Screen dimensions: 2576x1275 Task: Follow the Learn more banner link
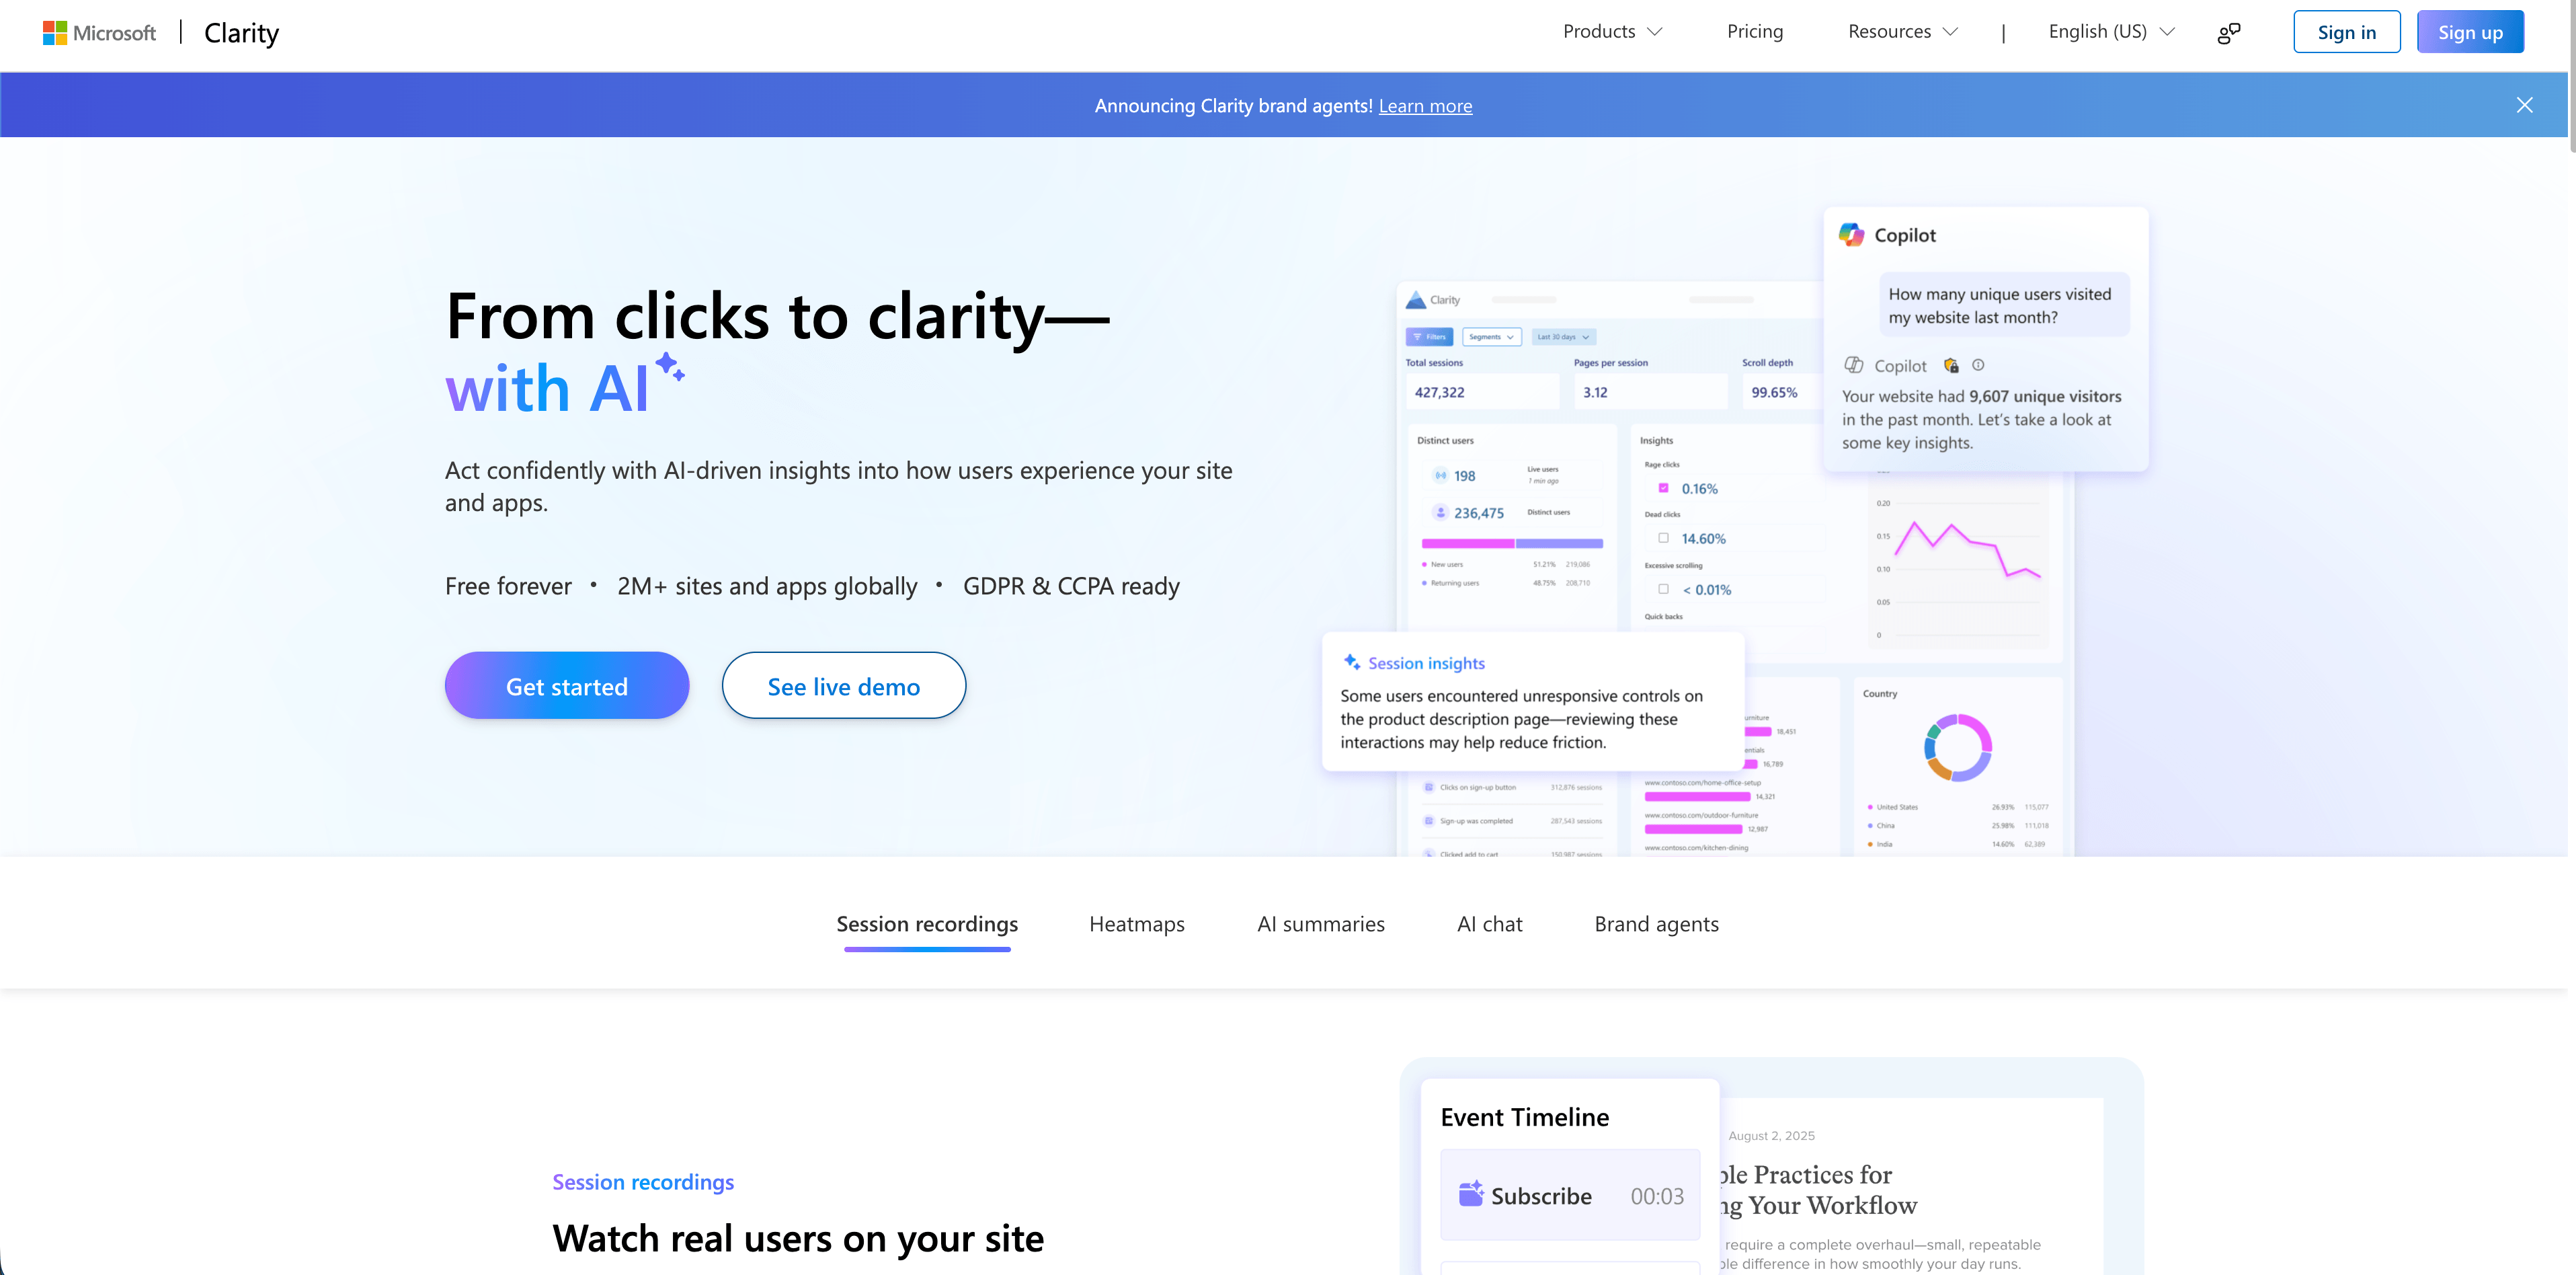click(x=1425, y=106)
